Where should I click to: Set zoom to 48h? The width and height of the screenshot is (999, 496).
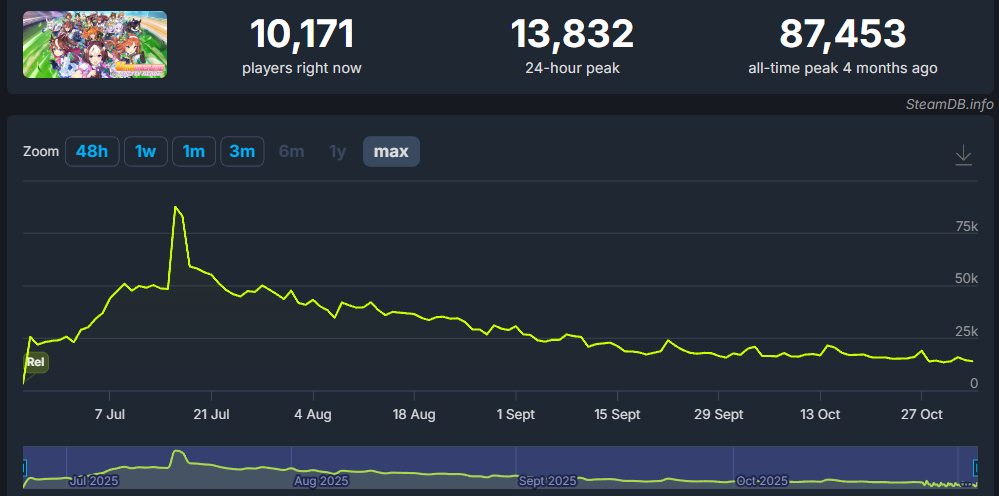click(92, 152)
